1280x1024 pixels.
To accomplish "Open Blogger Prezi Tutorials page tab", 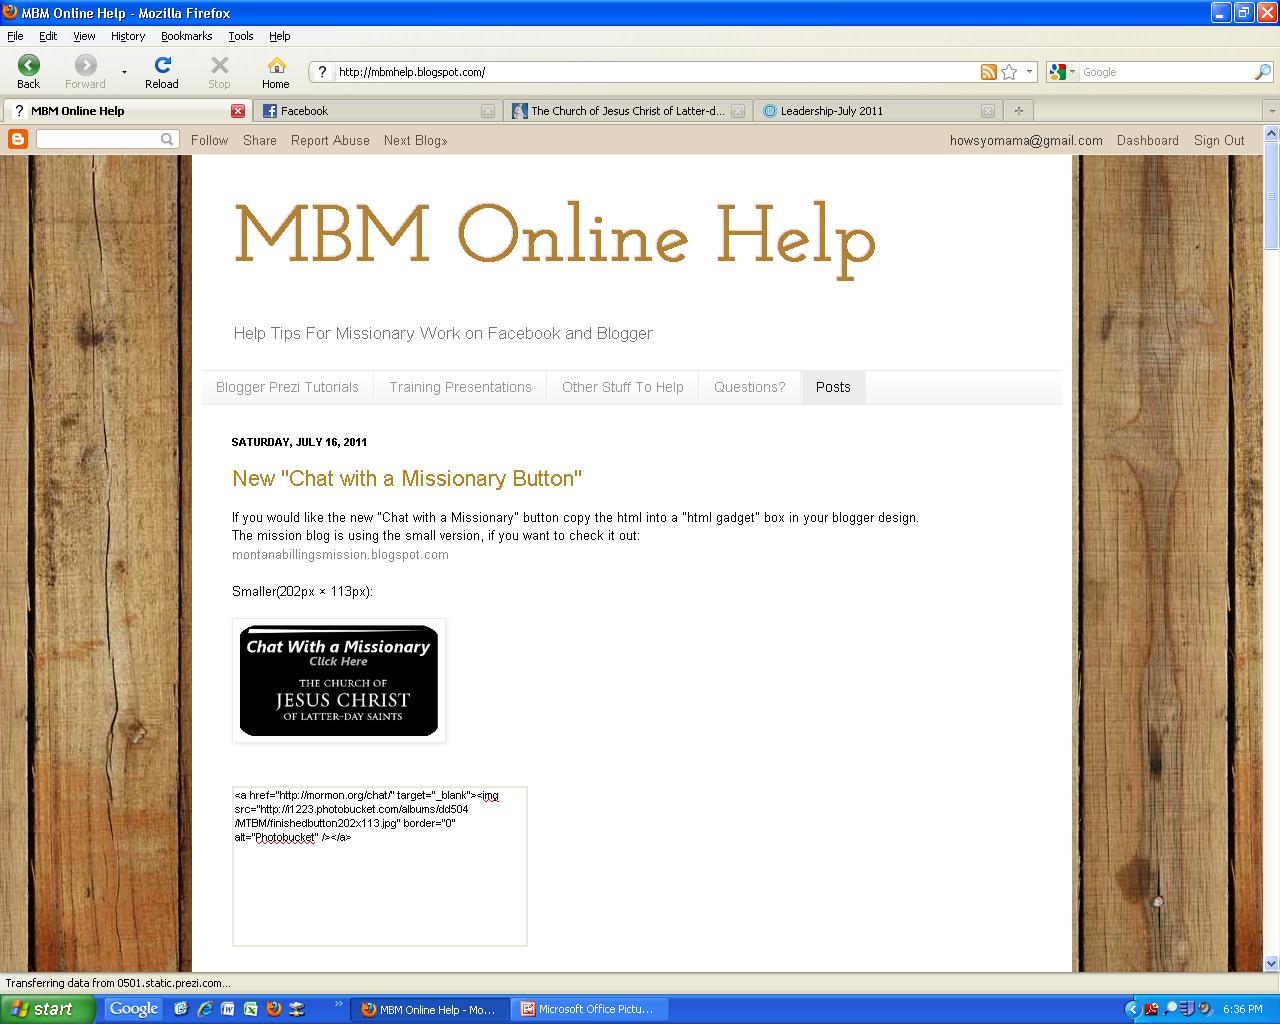I will [x=287, y=387].
